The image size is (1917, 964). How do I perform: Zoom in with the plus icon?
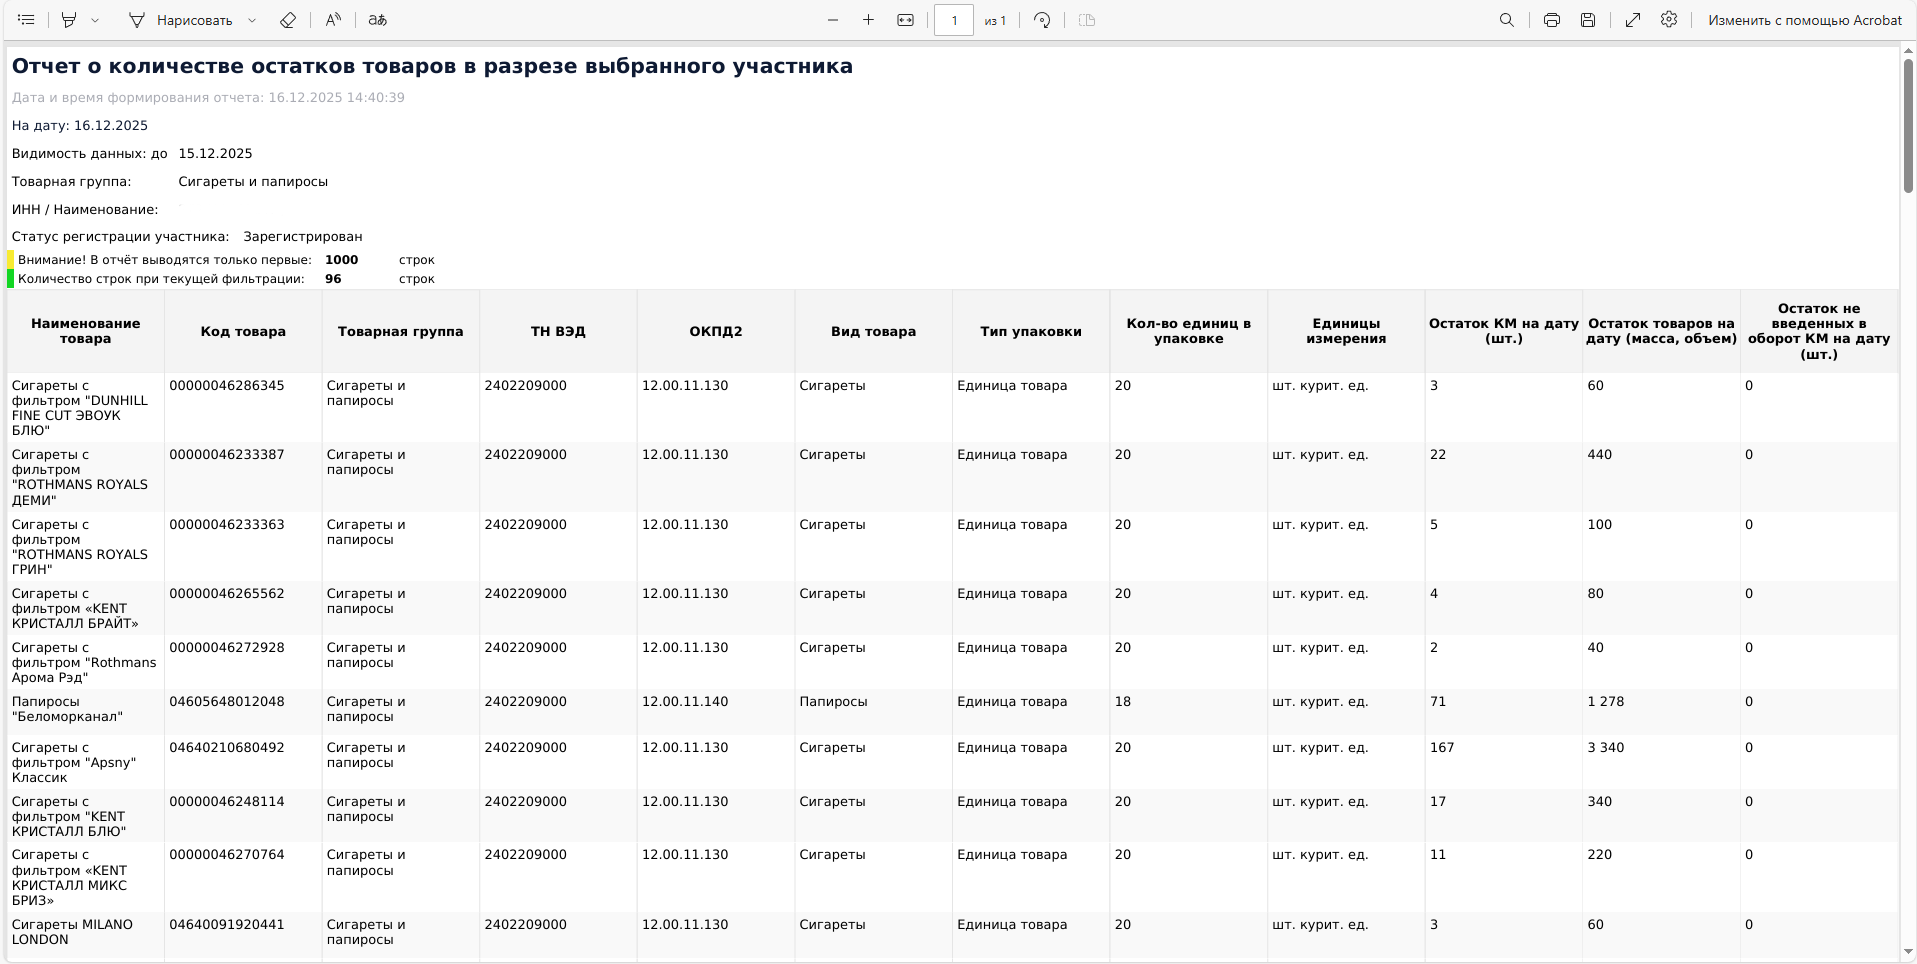pyautogui.click(x=868, y=20)
